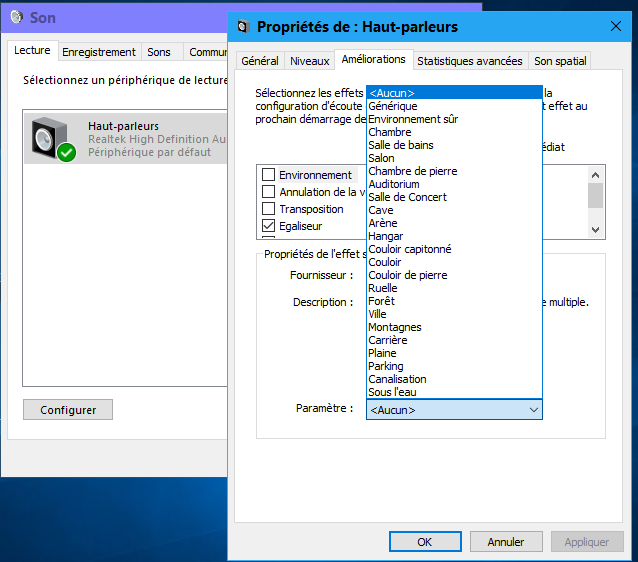Toggle the Annulation de la voix checkbox

click(x=268, y=192)
